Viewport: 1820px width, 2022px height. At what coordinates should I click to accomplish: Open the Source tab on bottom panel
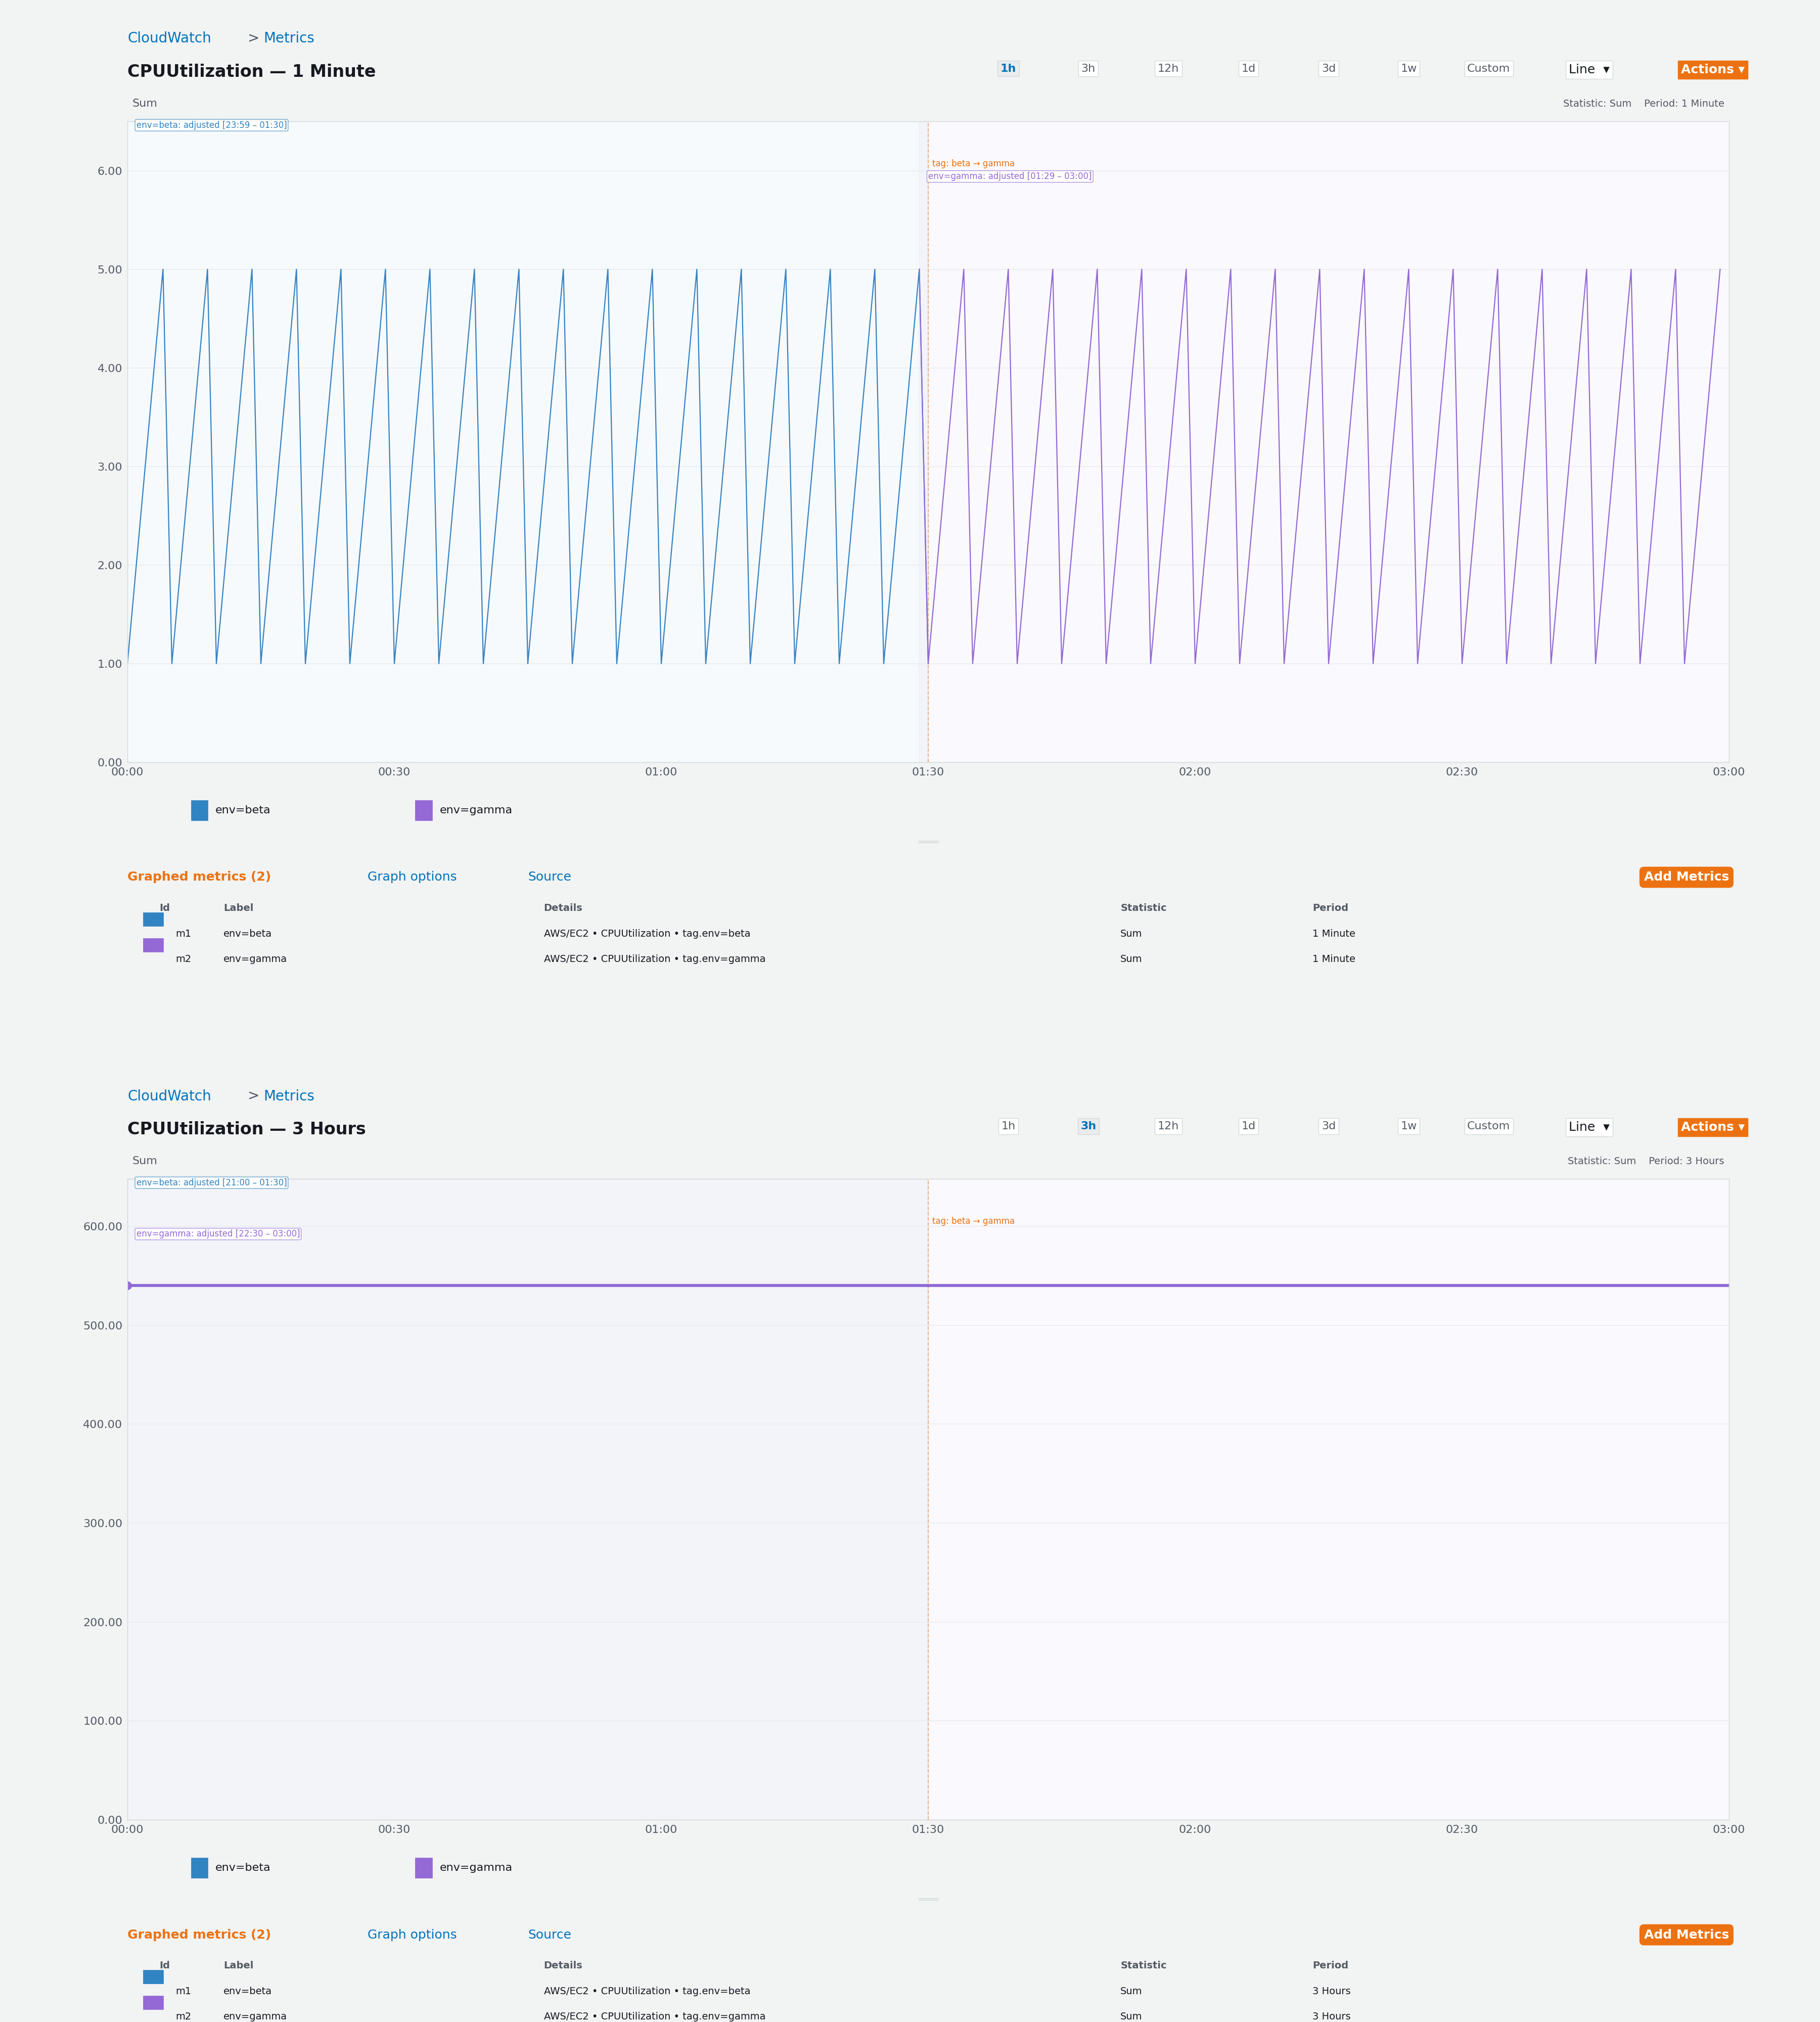(x=549, y=1934)
